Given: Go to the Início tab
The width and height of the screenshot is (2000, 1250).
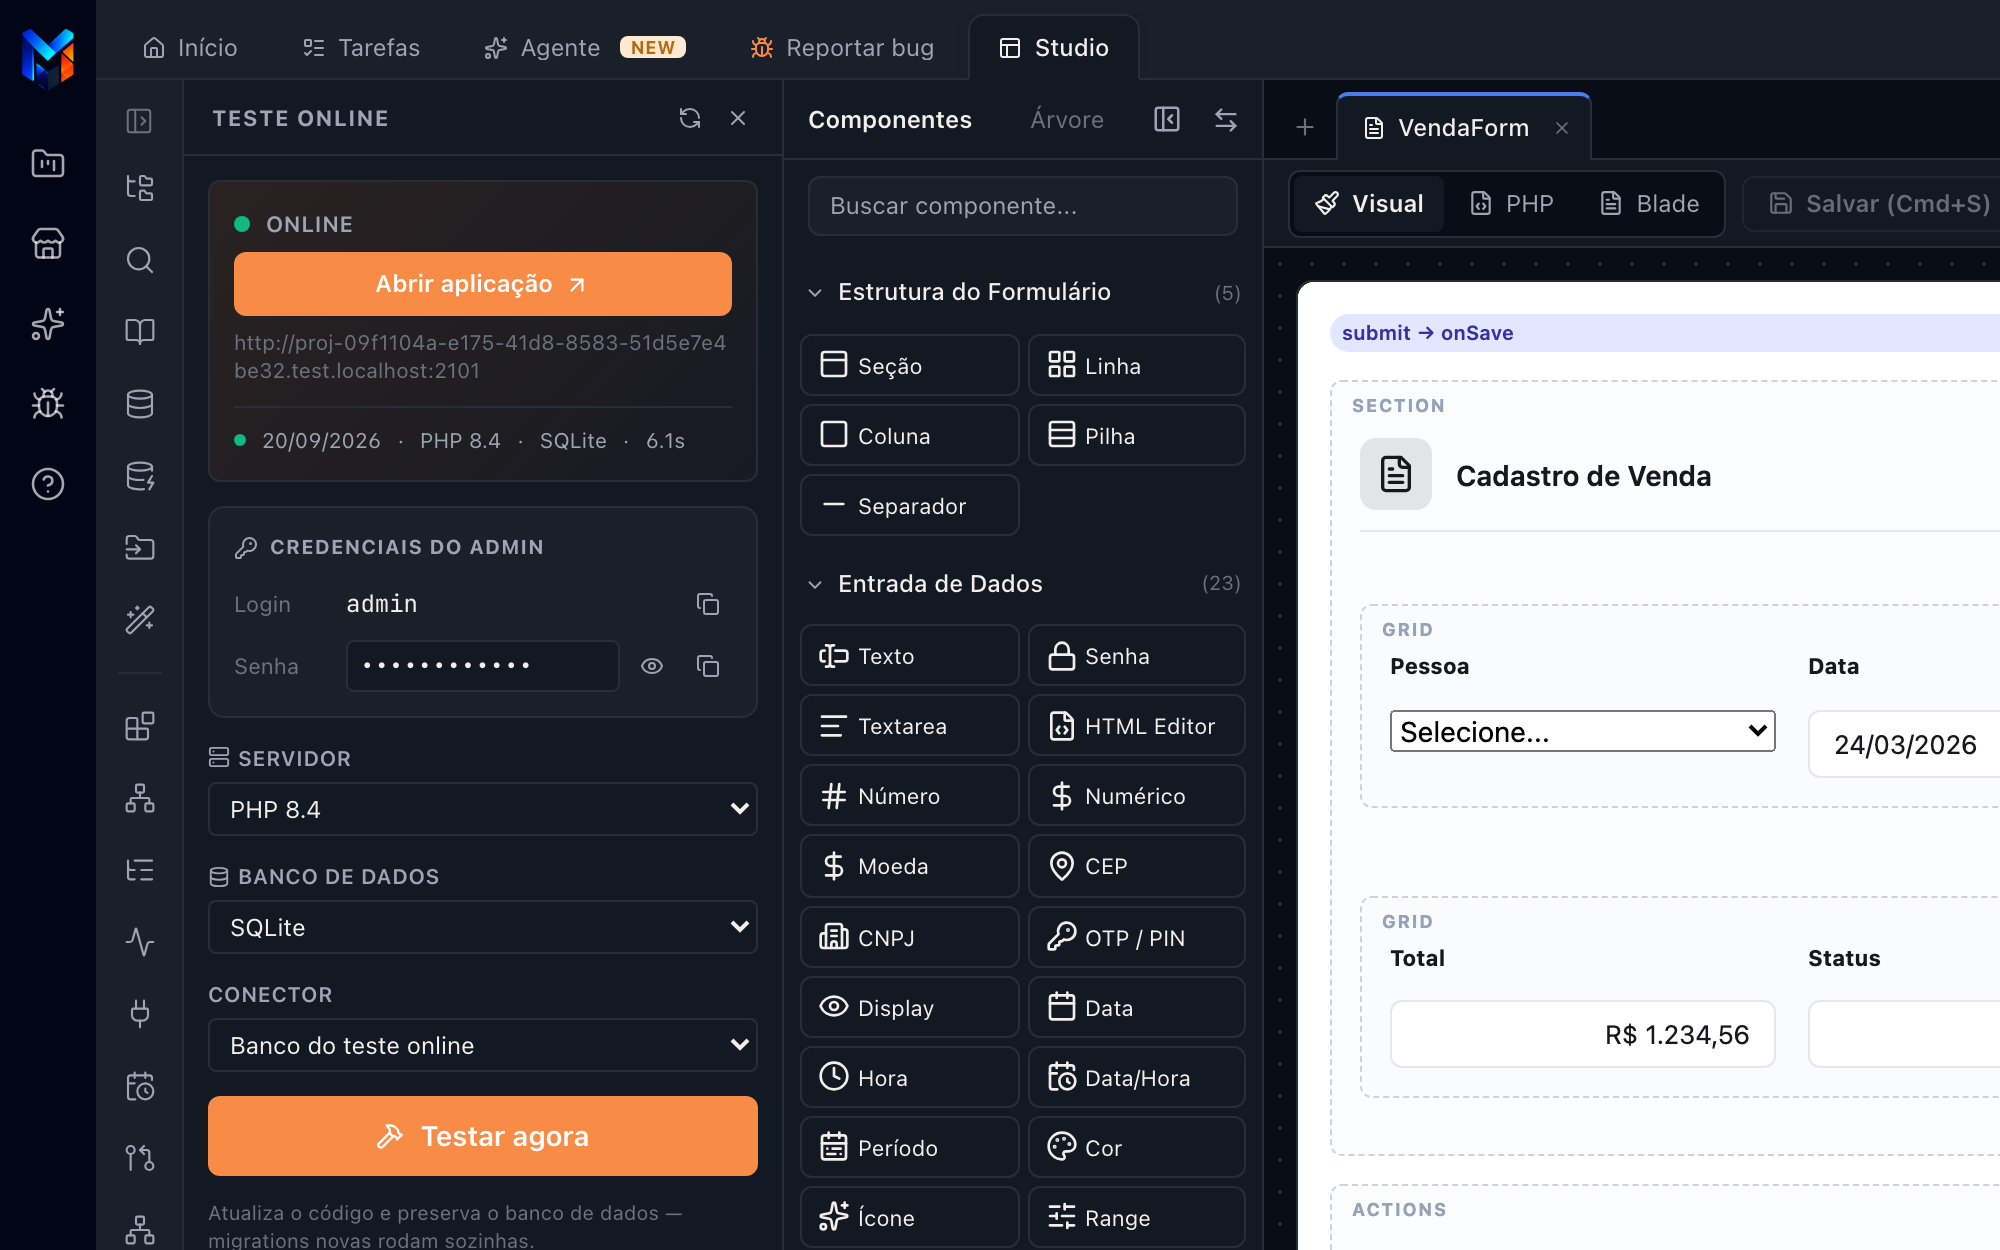Looking at the screenshot, I should point(190,48).
